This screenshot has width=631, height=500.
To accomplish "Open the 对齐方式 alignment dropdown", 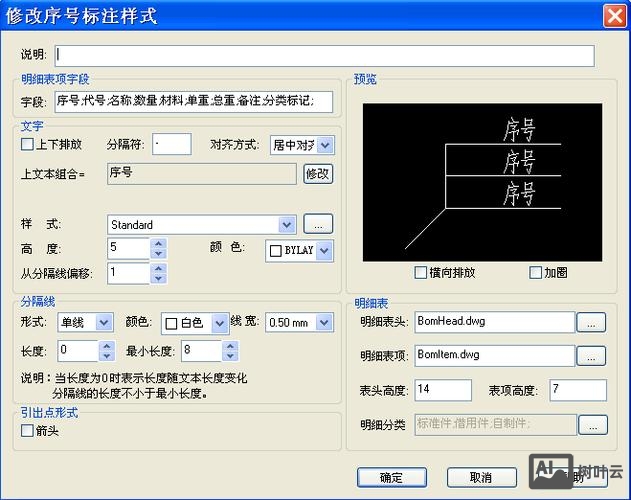I will [x=325, y=145].
